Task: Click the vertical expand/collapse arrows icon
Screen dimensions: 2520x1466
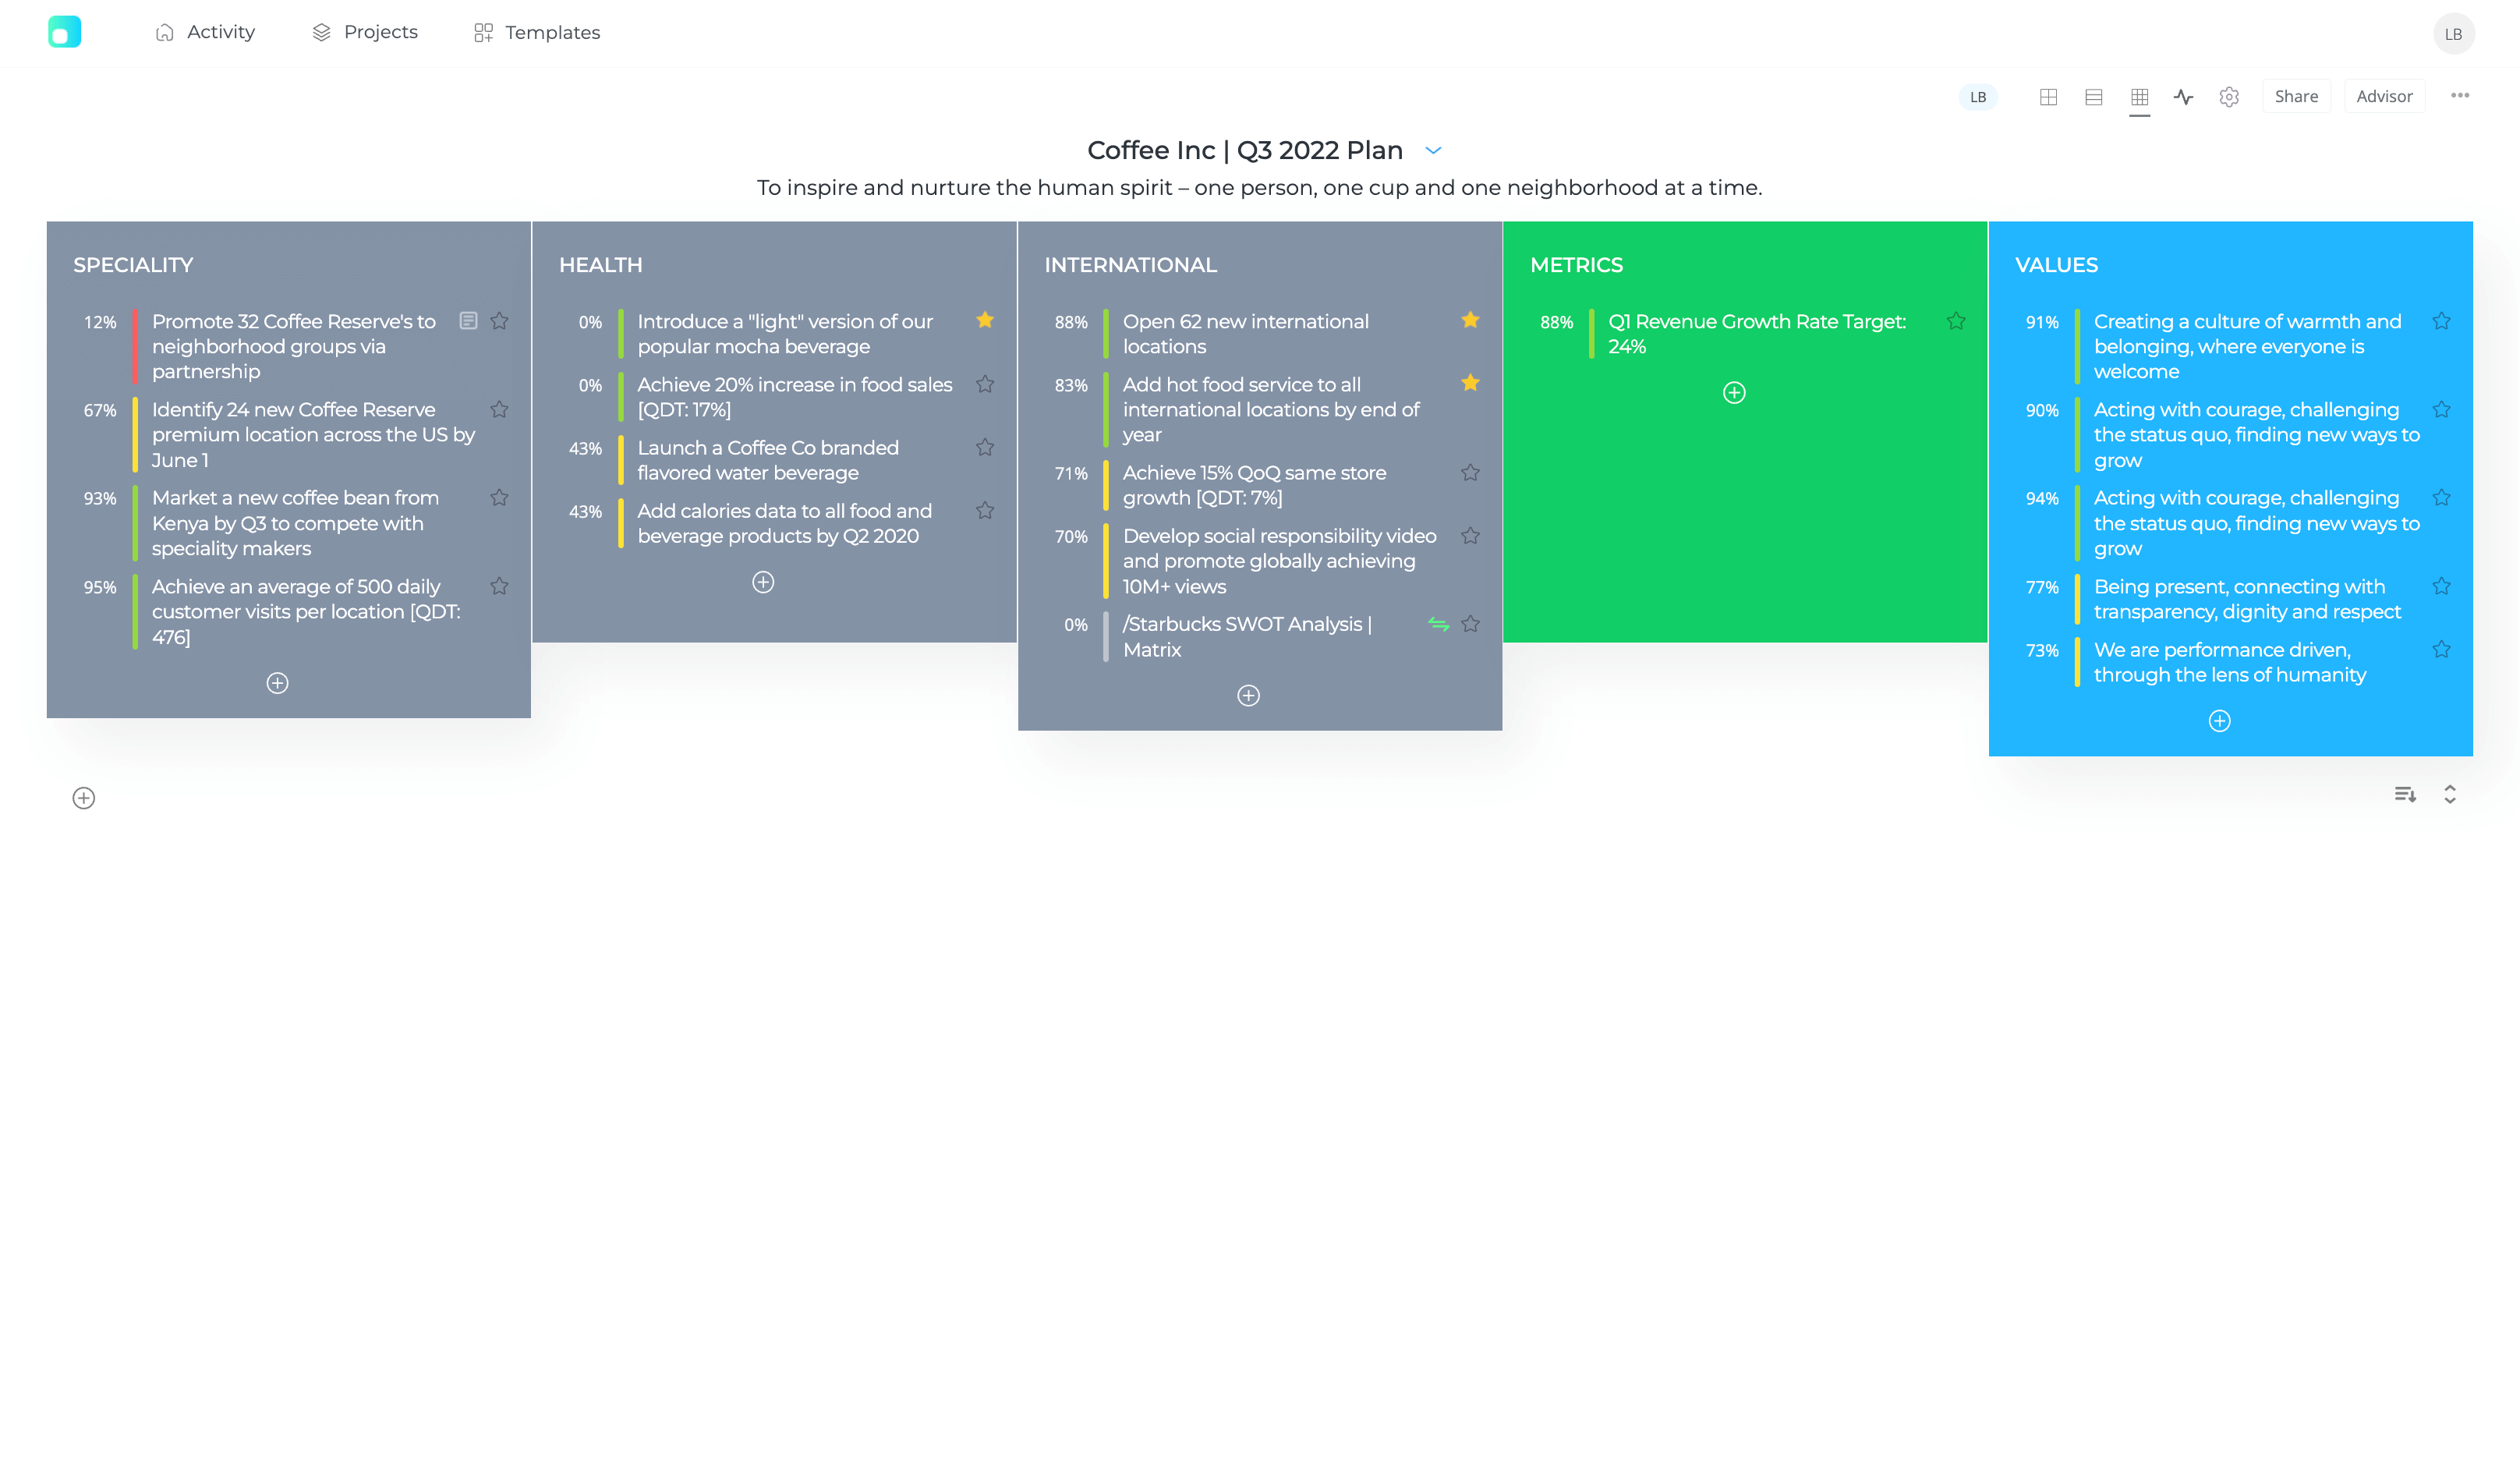Action: point(2450,794)
